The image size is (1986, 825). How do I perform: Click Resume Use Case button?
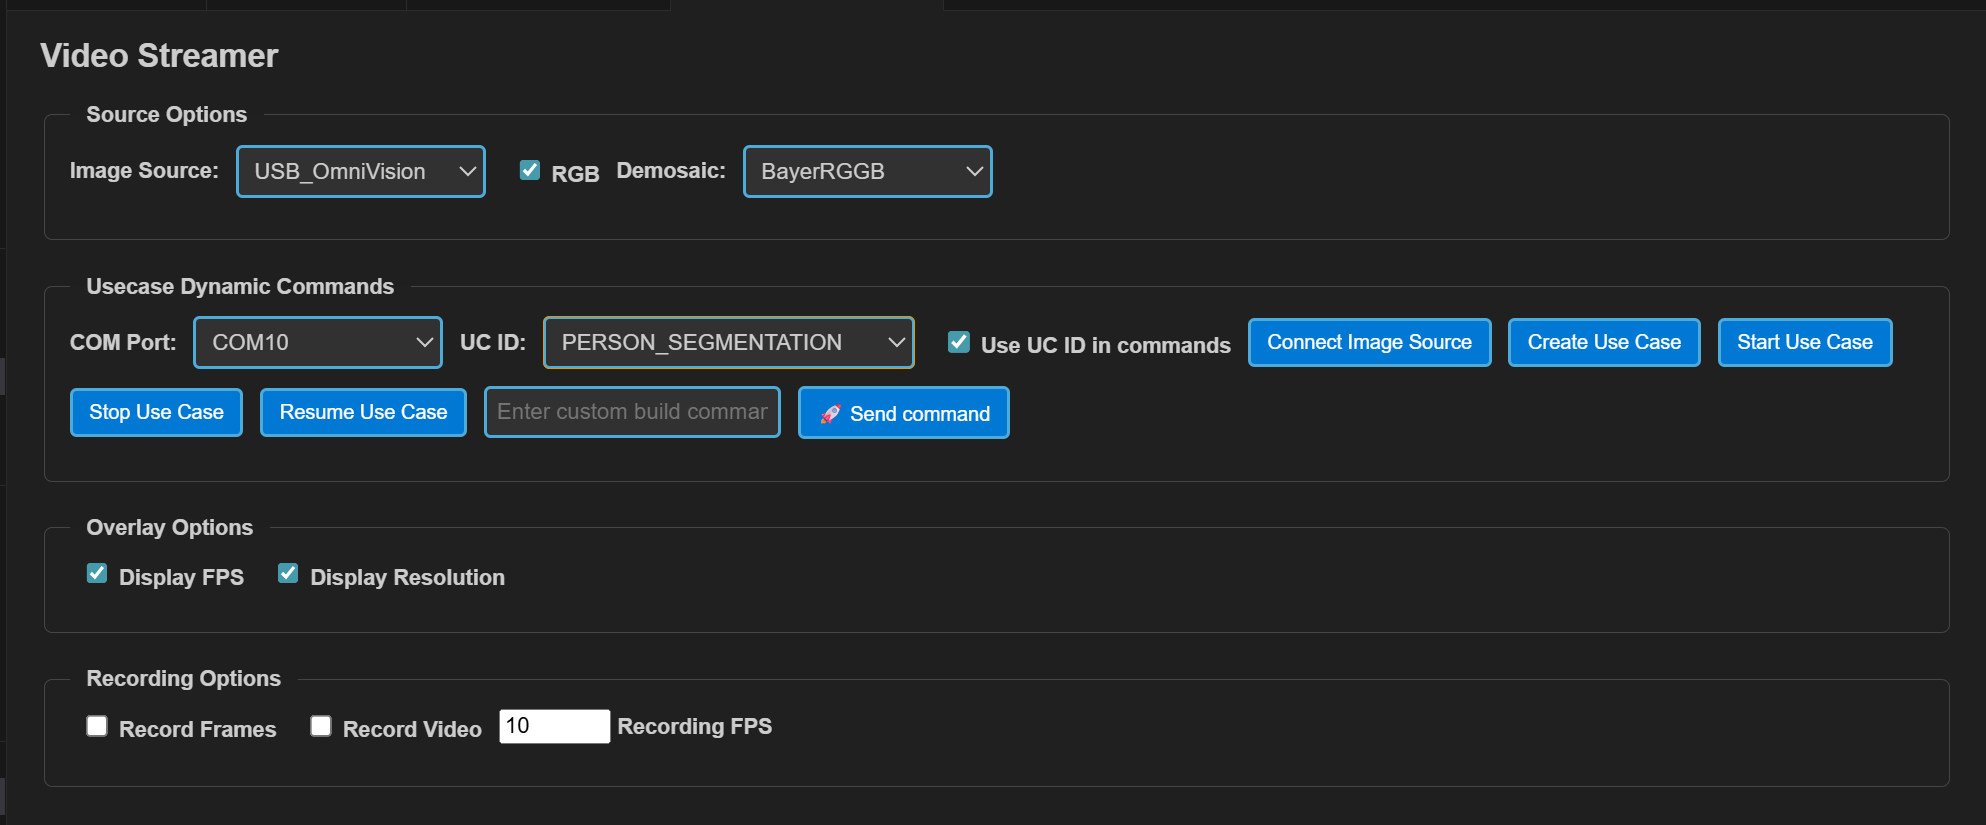pyautogui.click(x=363, y=412)
